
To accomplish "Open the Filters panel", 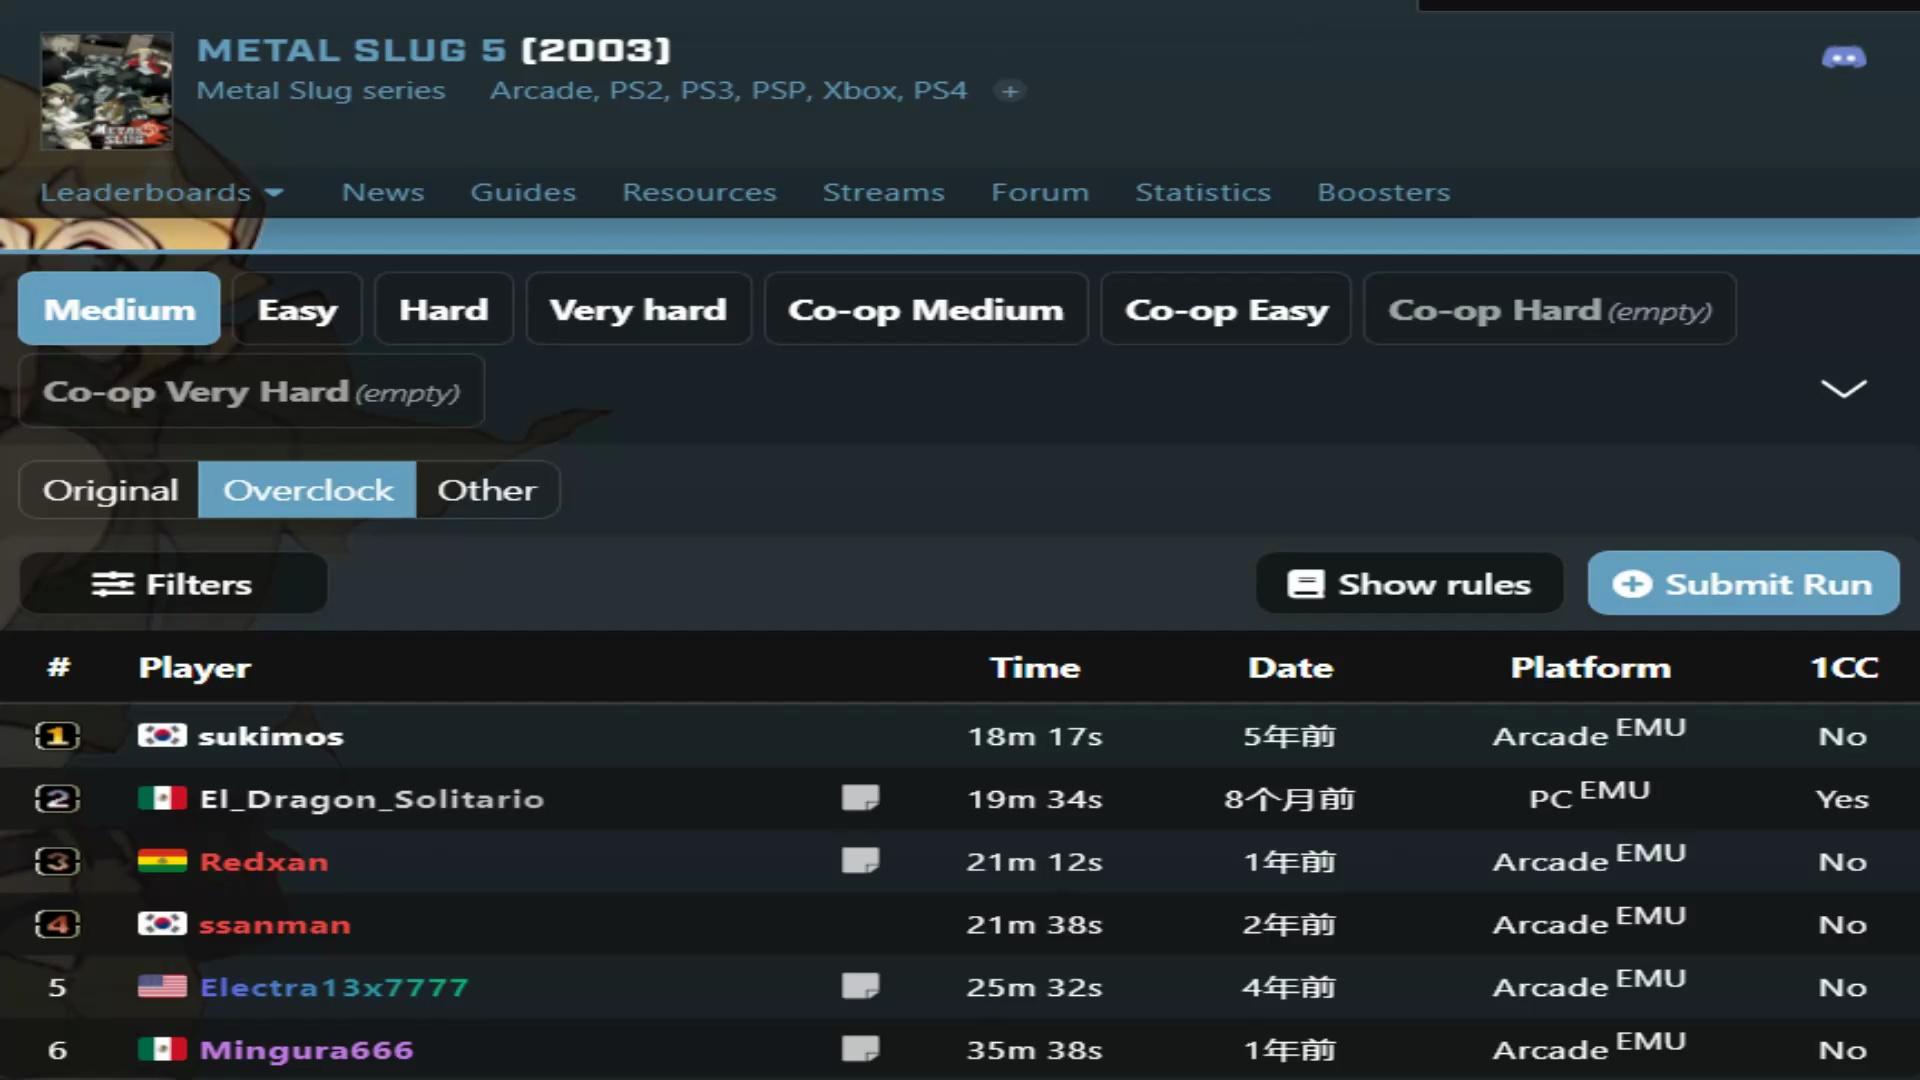I will pos(173,584).
